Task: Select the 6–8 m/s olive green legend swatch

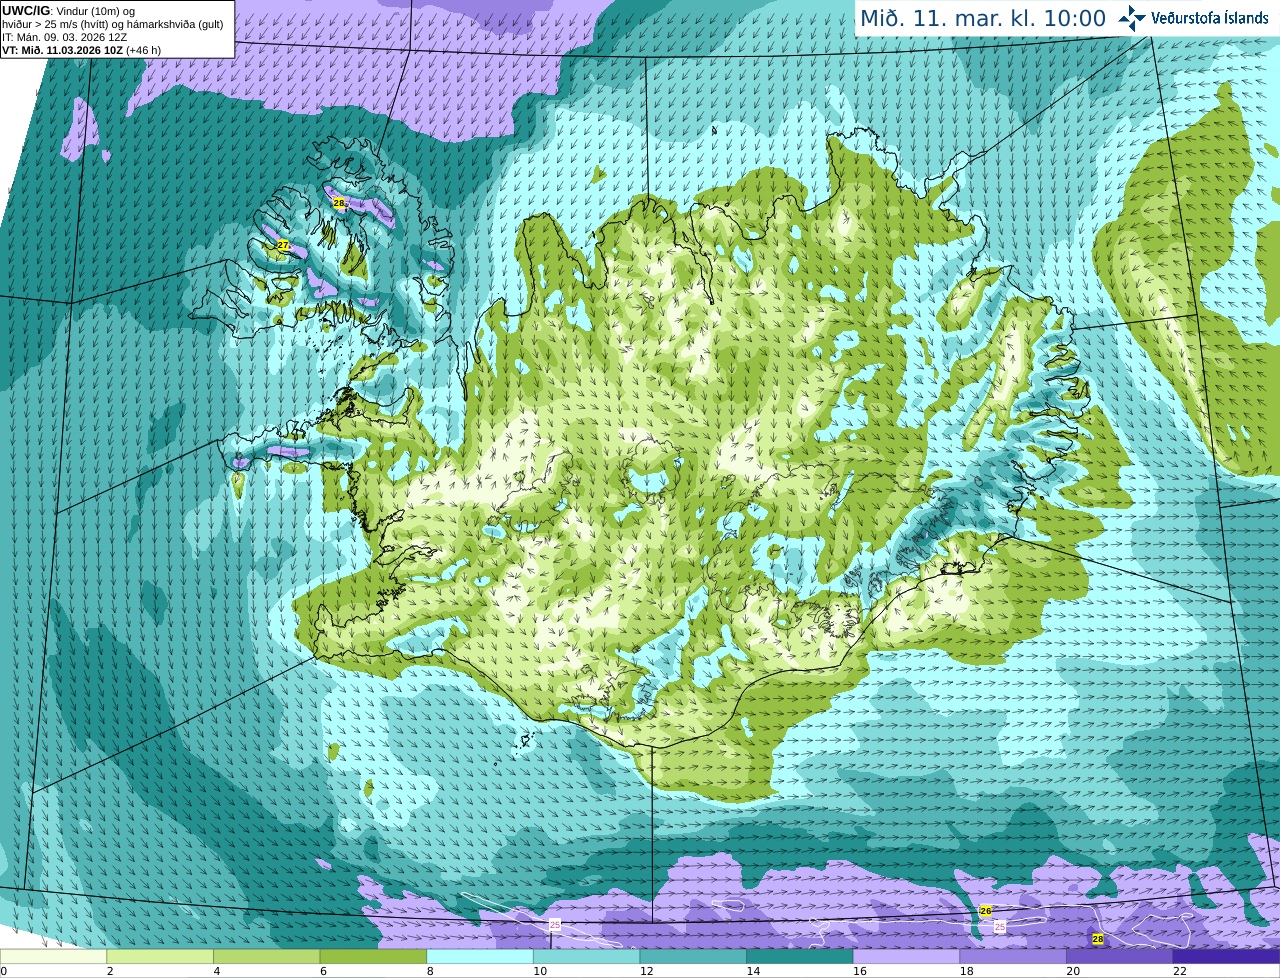Action: pos(373,956)
